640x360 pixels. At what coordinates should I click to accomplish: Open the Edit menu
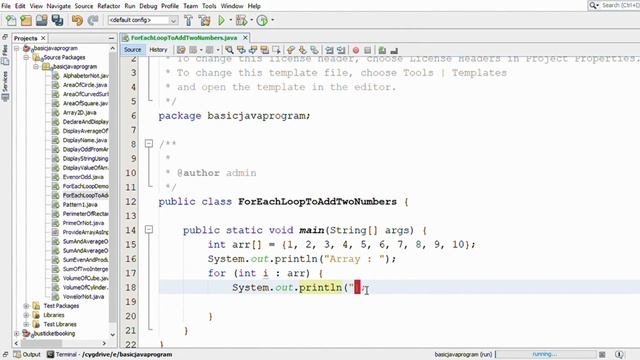(x=20, y=6)
